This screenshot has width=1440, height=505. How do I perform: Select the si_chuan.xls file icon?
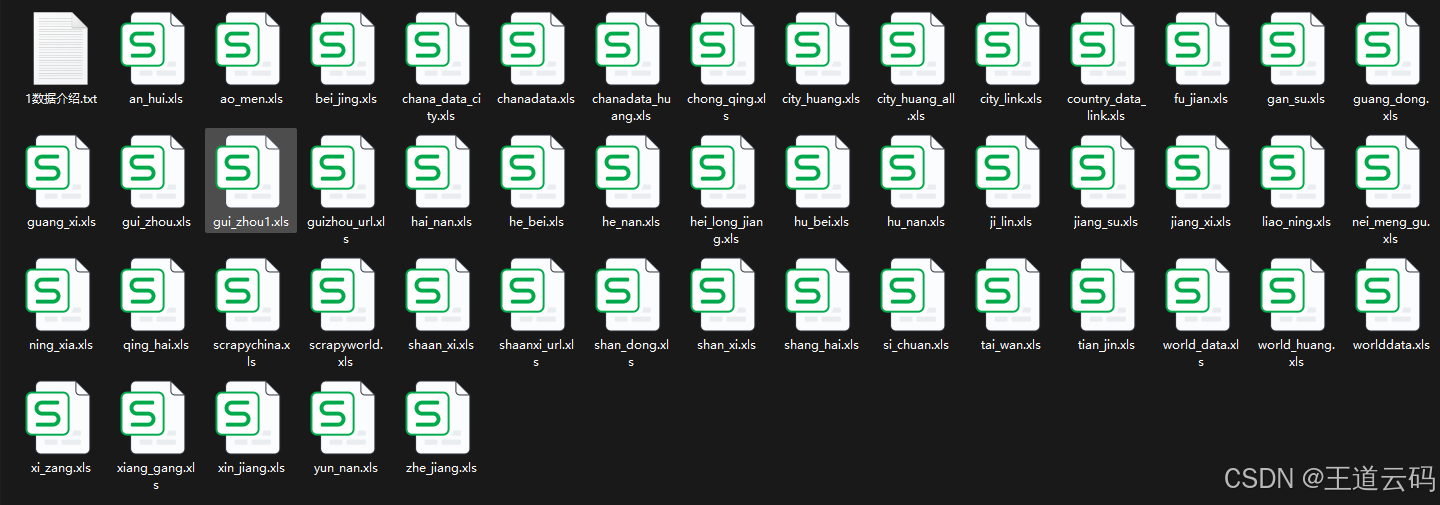tap(914, 295)
